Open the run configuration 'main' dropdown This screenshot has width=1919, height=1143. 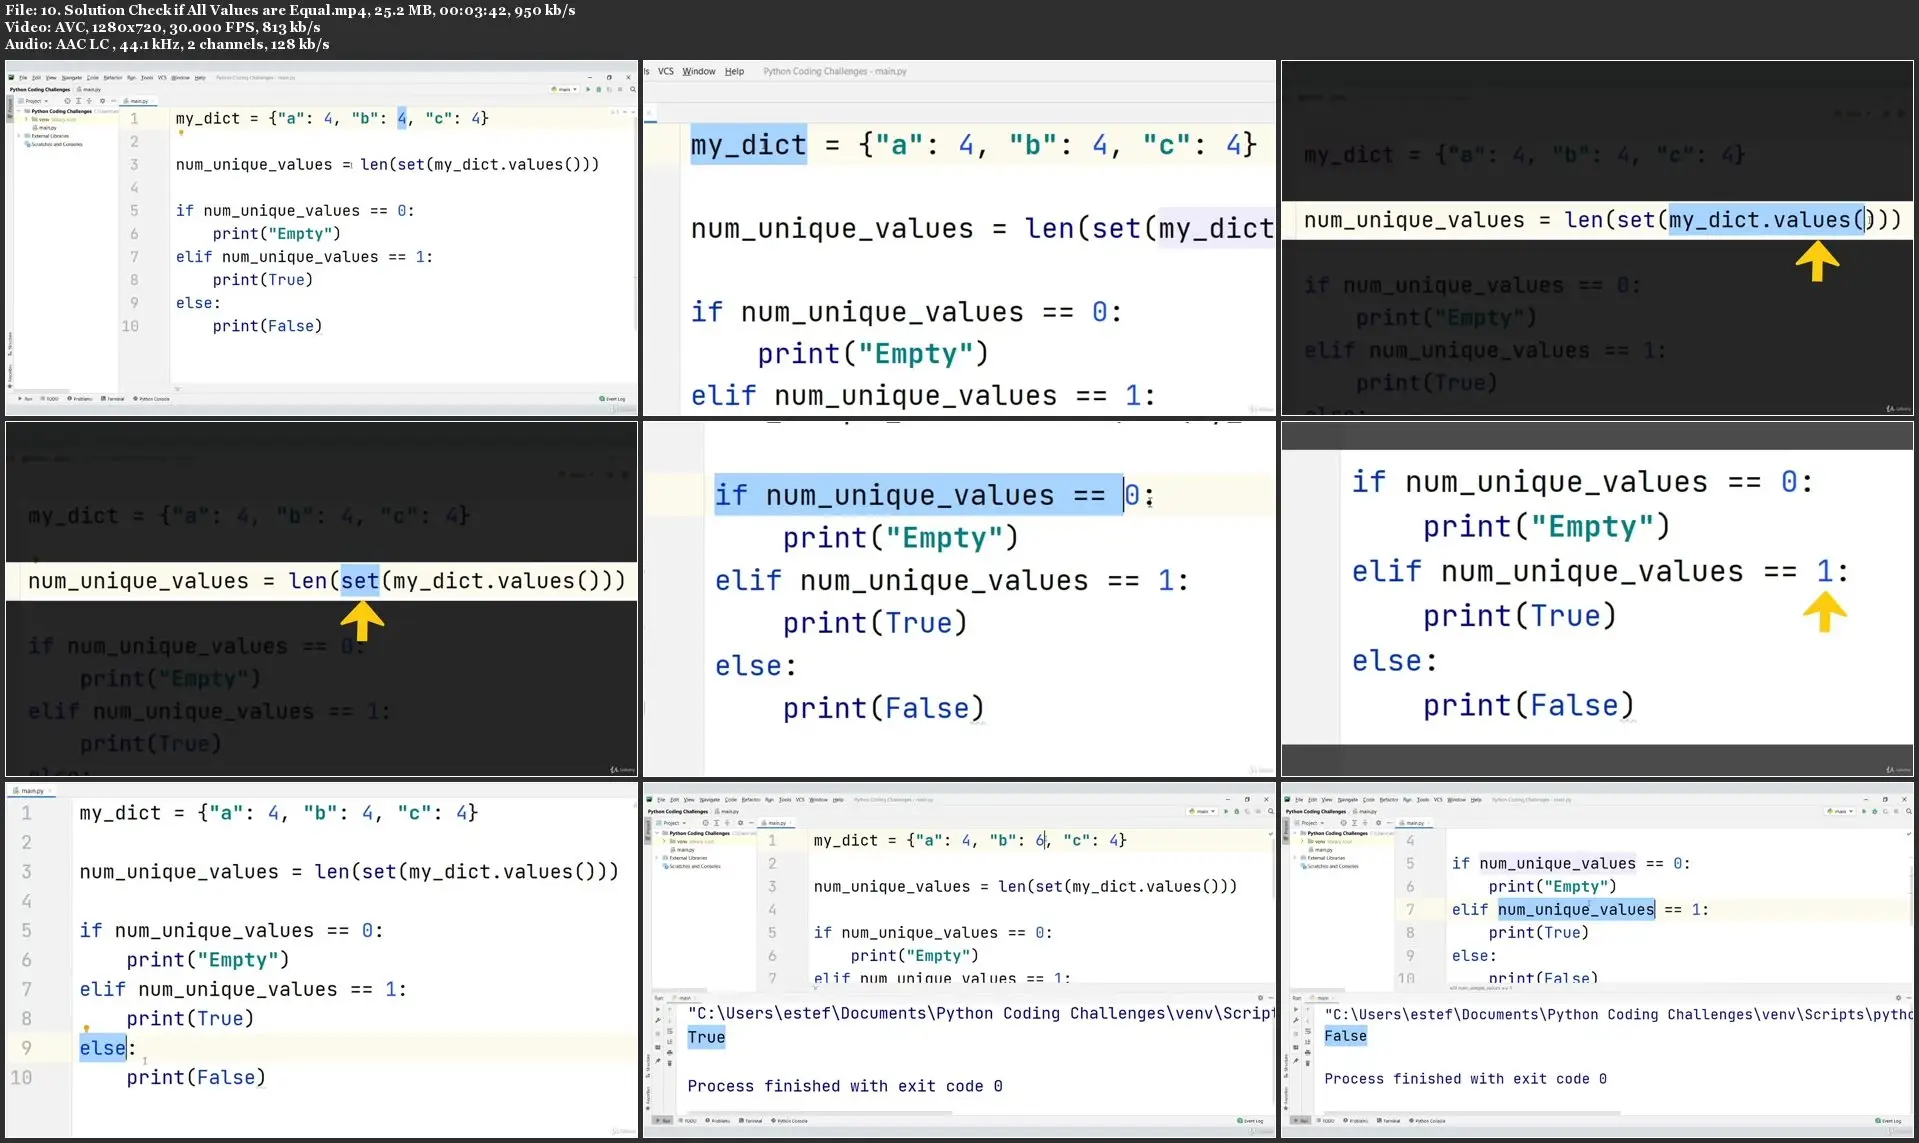point(564,89)
